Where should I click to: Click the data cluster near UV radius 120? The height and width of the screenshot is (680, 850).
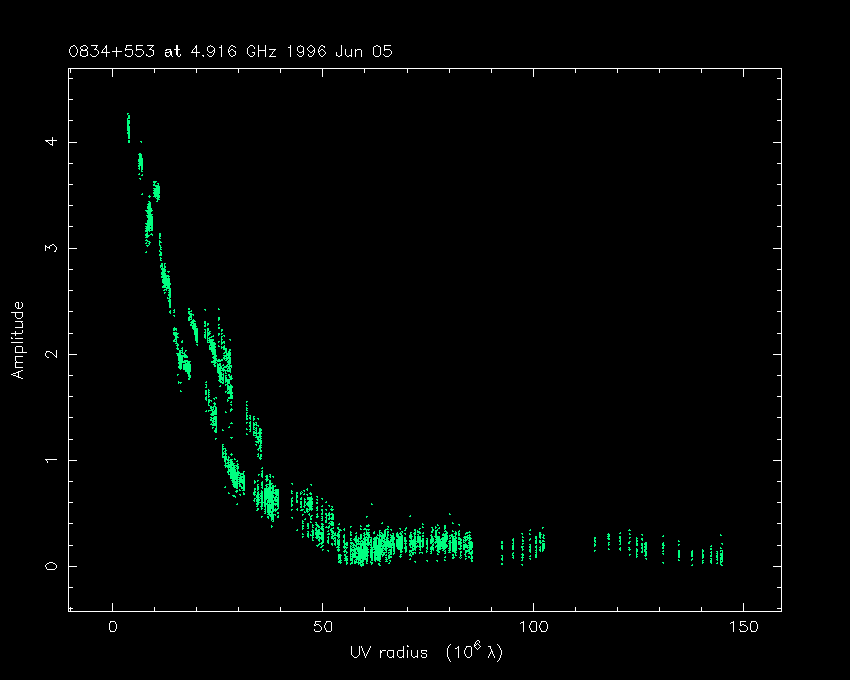(620, 542)
